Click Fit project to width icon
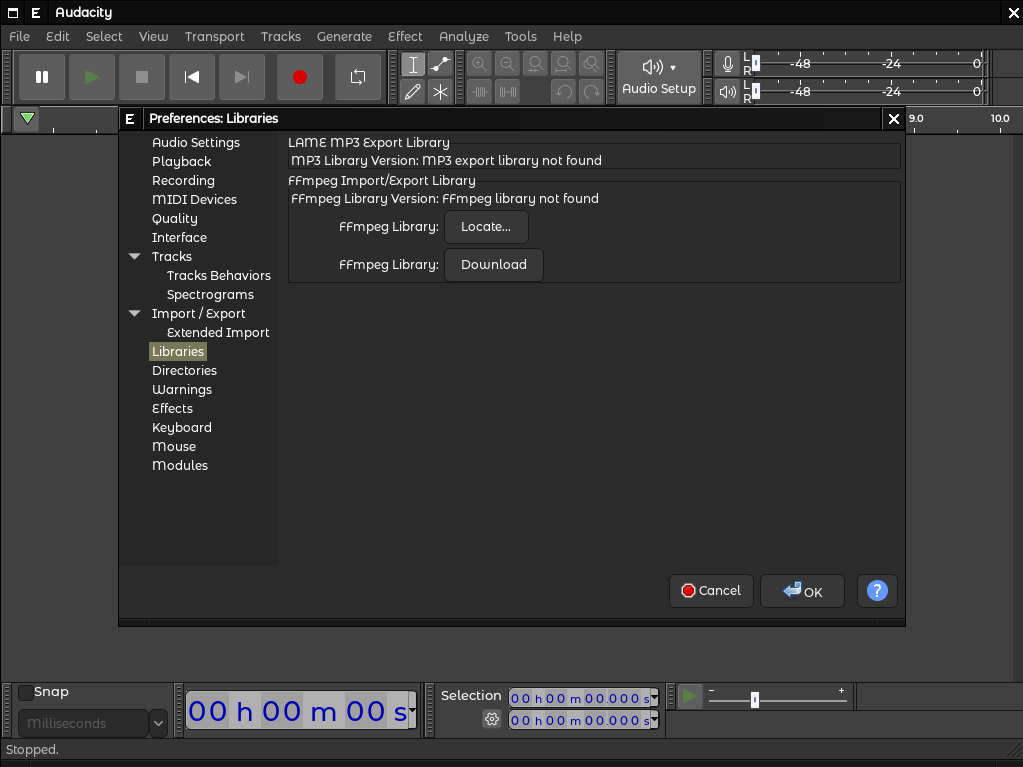 [563, 64]
